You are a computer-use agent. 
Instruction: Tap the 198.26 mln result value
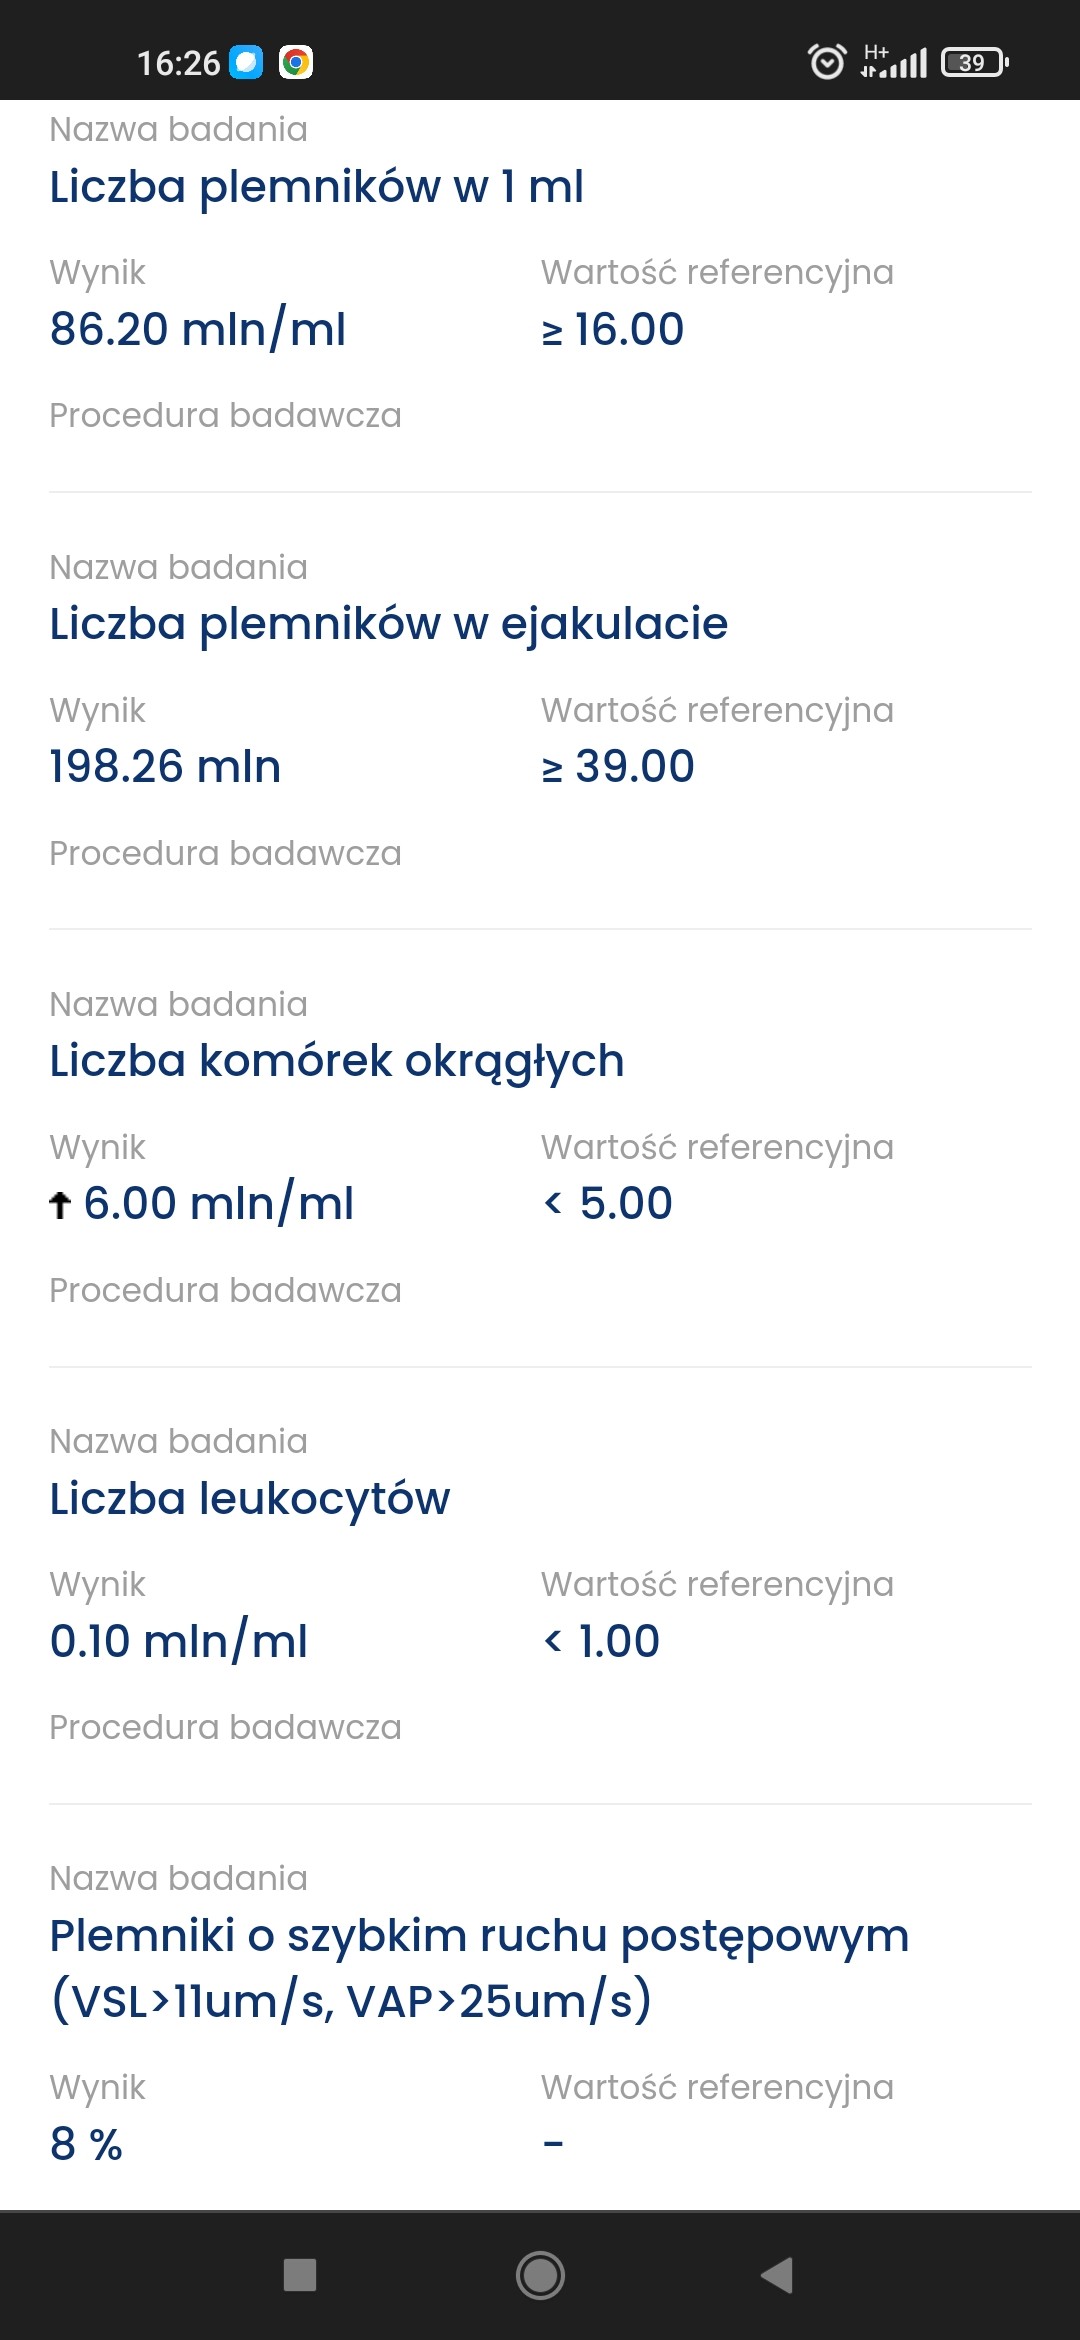[165, 767]
